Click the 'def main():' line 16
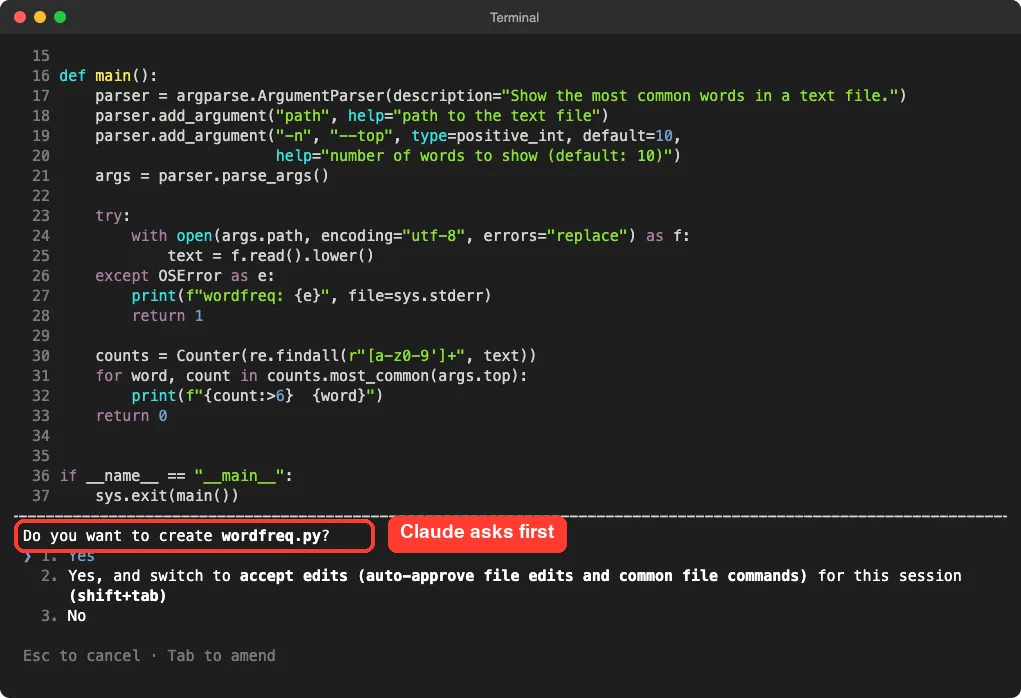The height and width of the screenshot is (698, 1021). coord(108,76)
